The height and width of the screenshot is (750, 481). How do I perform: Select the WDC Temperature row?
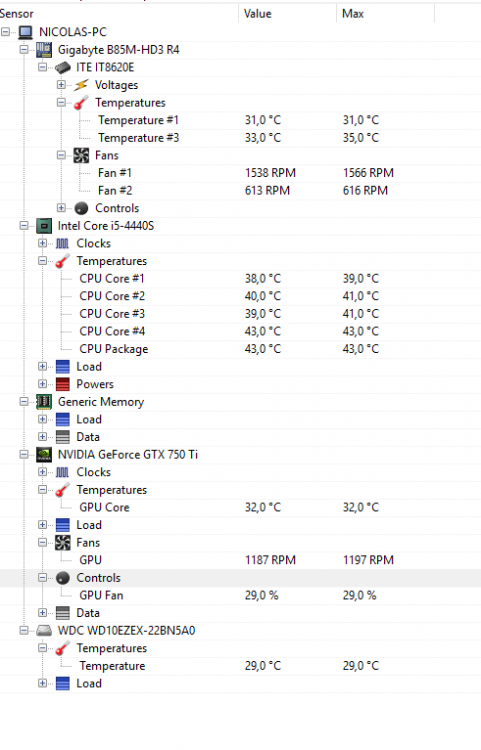coord(240,666)
